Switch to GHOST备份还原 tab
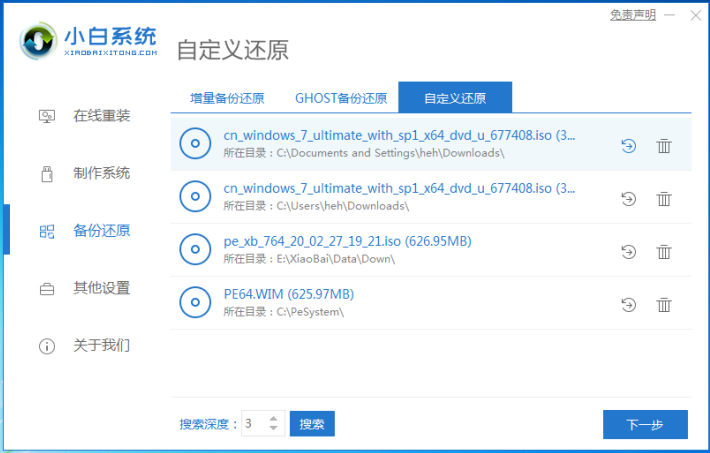 click(340, 98)
